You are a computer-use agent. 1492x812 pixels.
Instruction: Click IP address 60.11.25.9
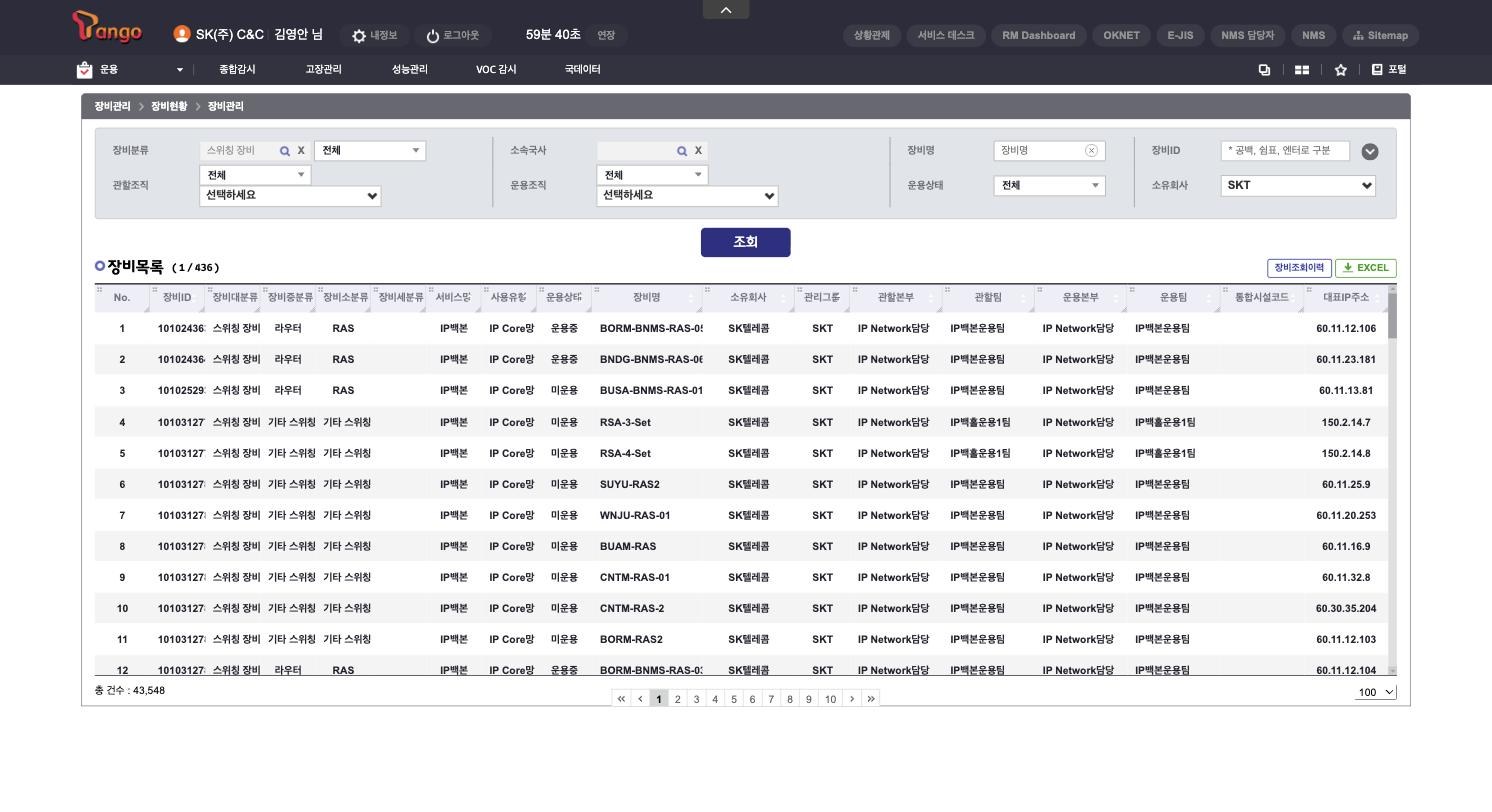(x=1346, y=484)
